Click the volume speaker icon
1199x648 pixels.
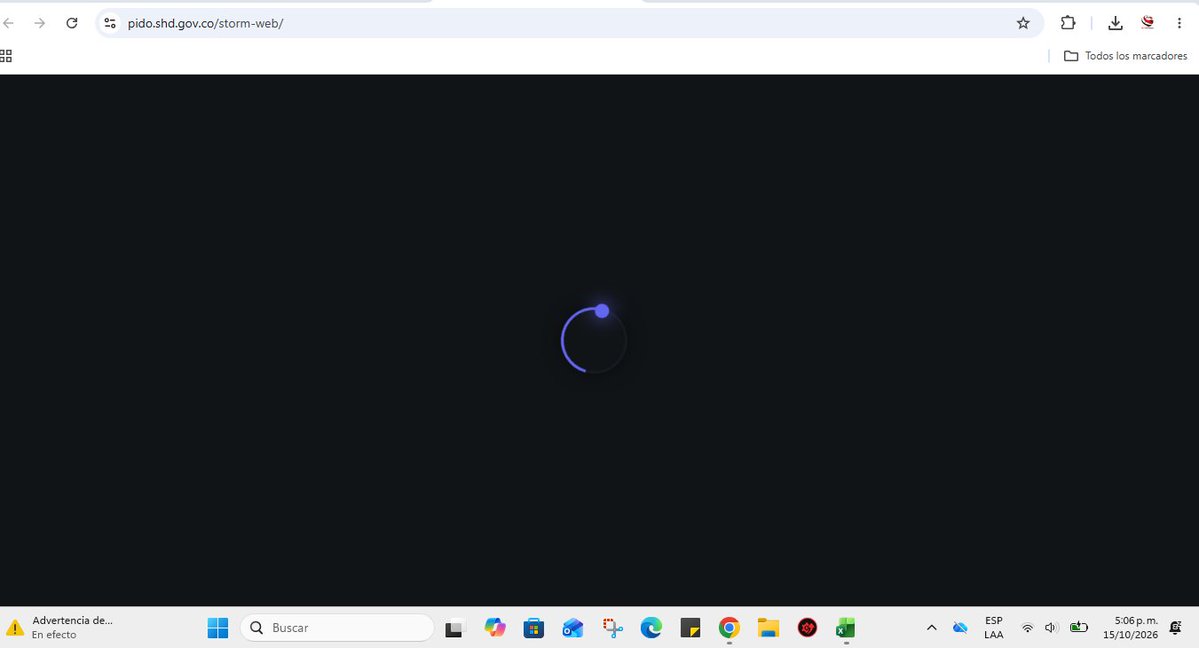pos(1051,628)
